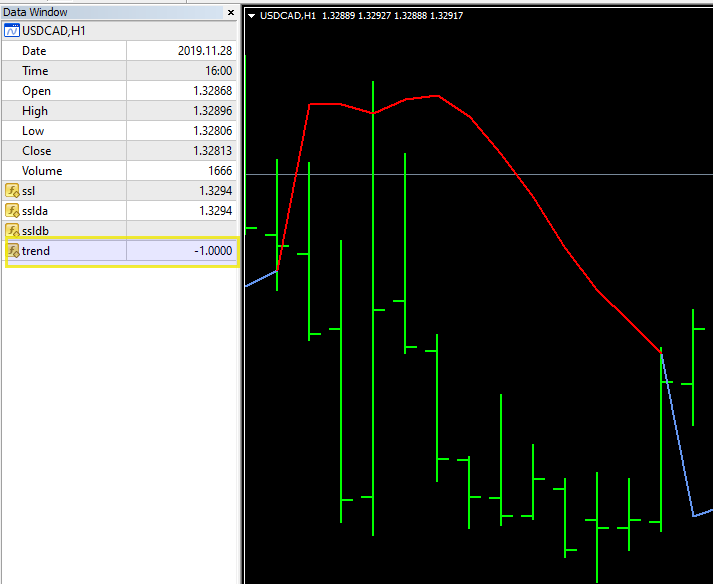713x584 pixels.
Task: Select the High row label
Action: click(x=35, y=111)
